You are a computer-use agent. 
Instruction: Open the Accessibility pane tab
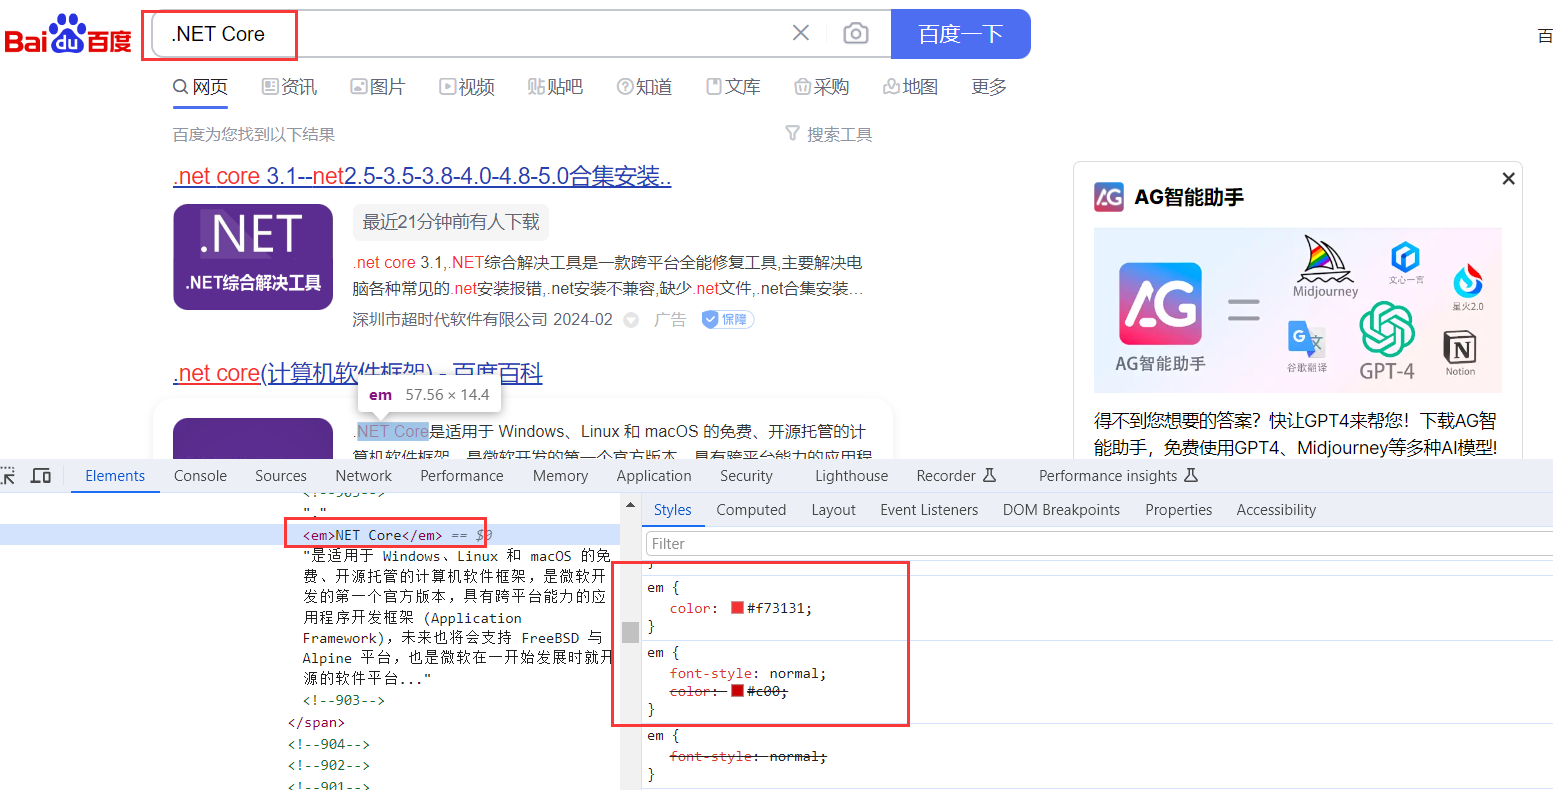click(x=1276, y=510)
